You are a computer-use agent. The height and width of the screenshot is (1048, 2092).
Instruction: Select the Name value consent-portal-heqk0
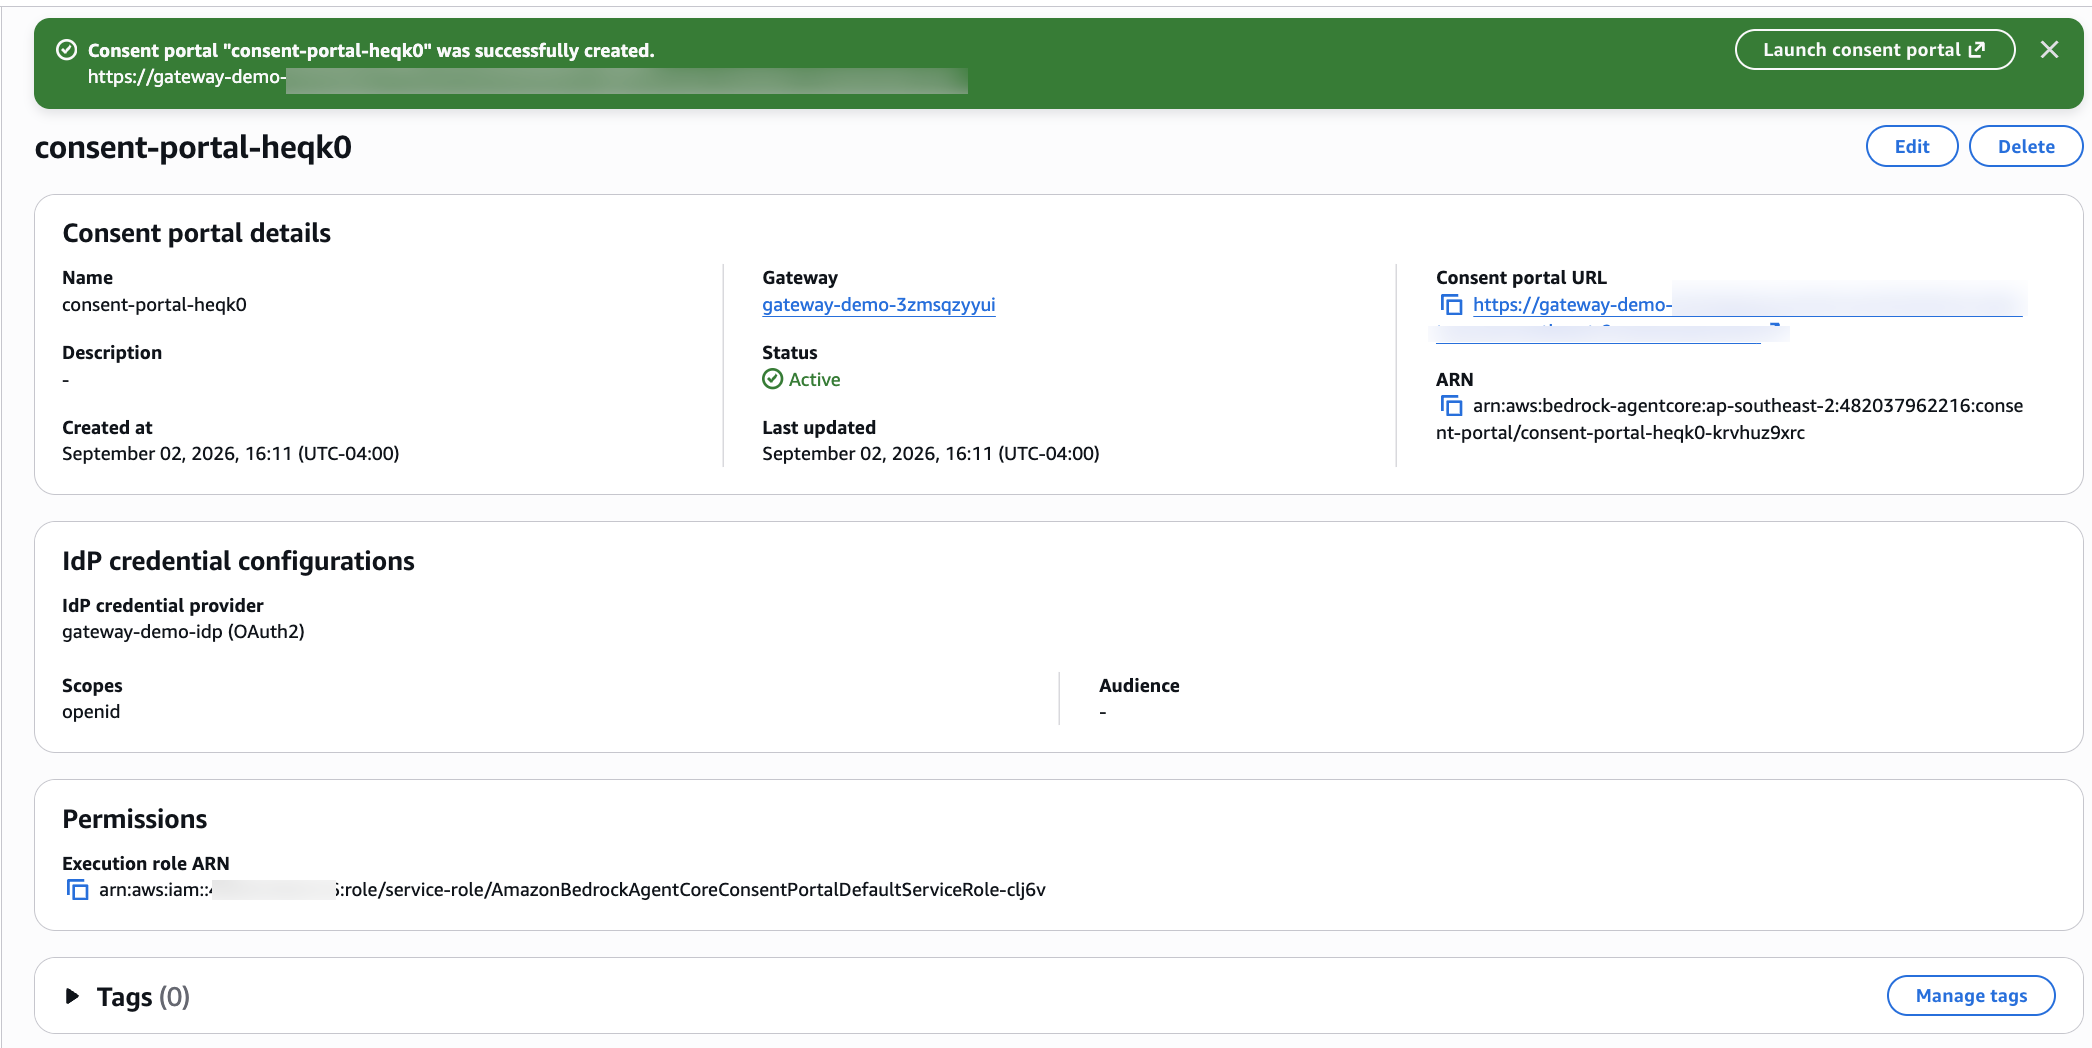click(x=154, y=305)
